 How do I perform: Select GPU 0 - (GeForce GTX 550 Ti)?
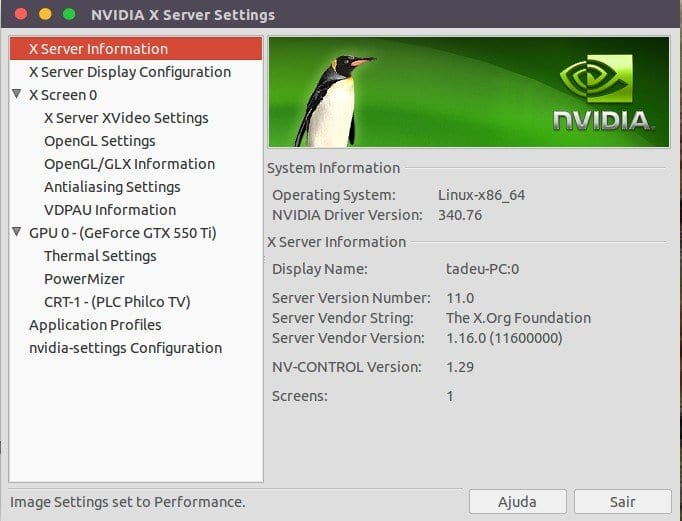[x=123, y=233]
